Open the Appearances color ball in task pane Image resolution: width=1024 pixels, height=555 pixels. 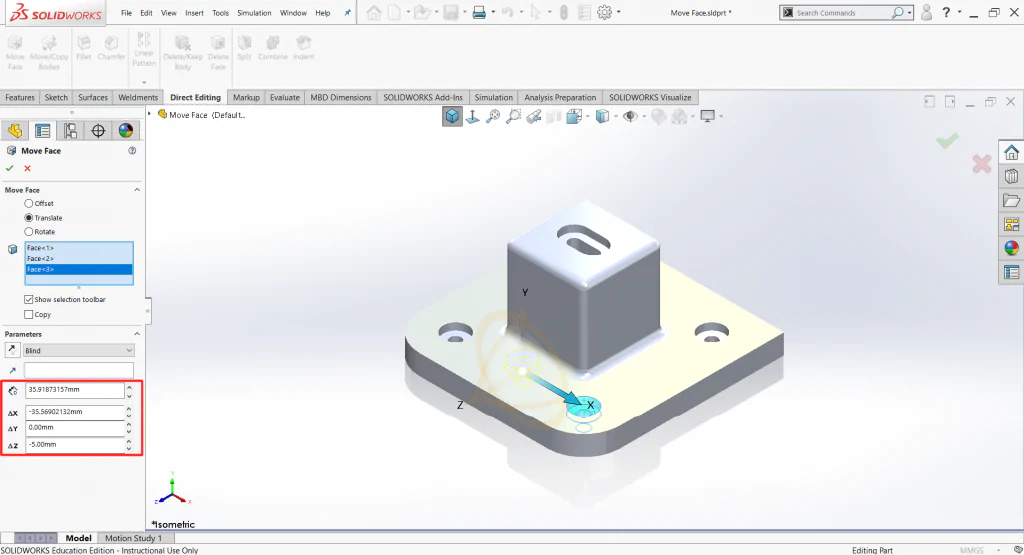click(x=1012, y=248)
